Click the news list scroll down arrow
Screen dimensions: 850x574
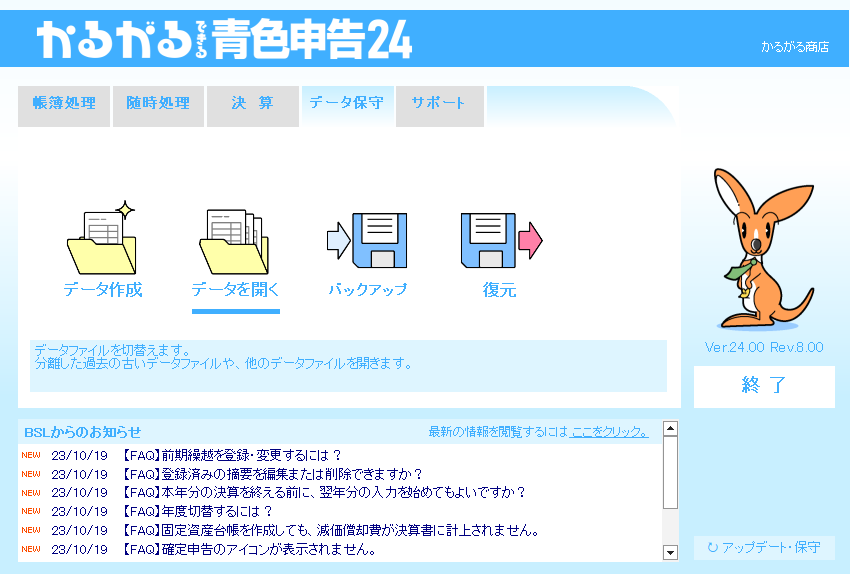tap(671, 552)
